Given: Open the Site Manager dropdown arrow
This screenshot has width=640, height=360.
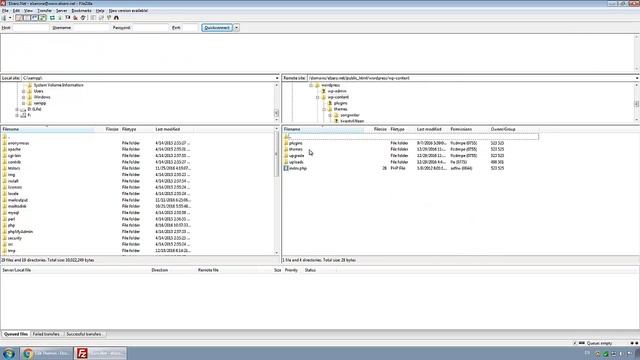Looking at the screenshot, I should click(x=10, y=18).
